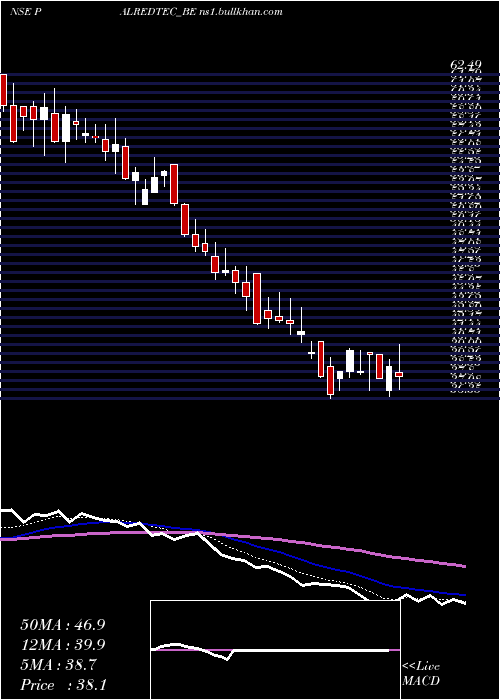Click the "Price : 38.1" readout
This screenshot has width=500, height=700.
point(62,685)
